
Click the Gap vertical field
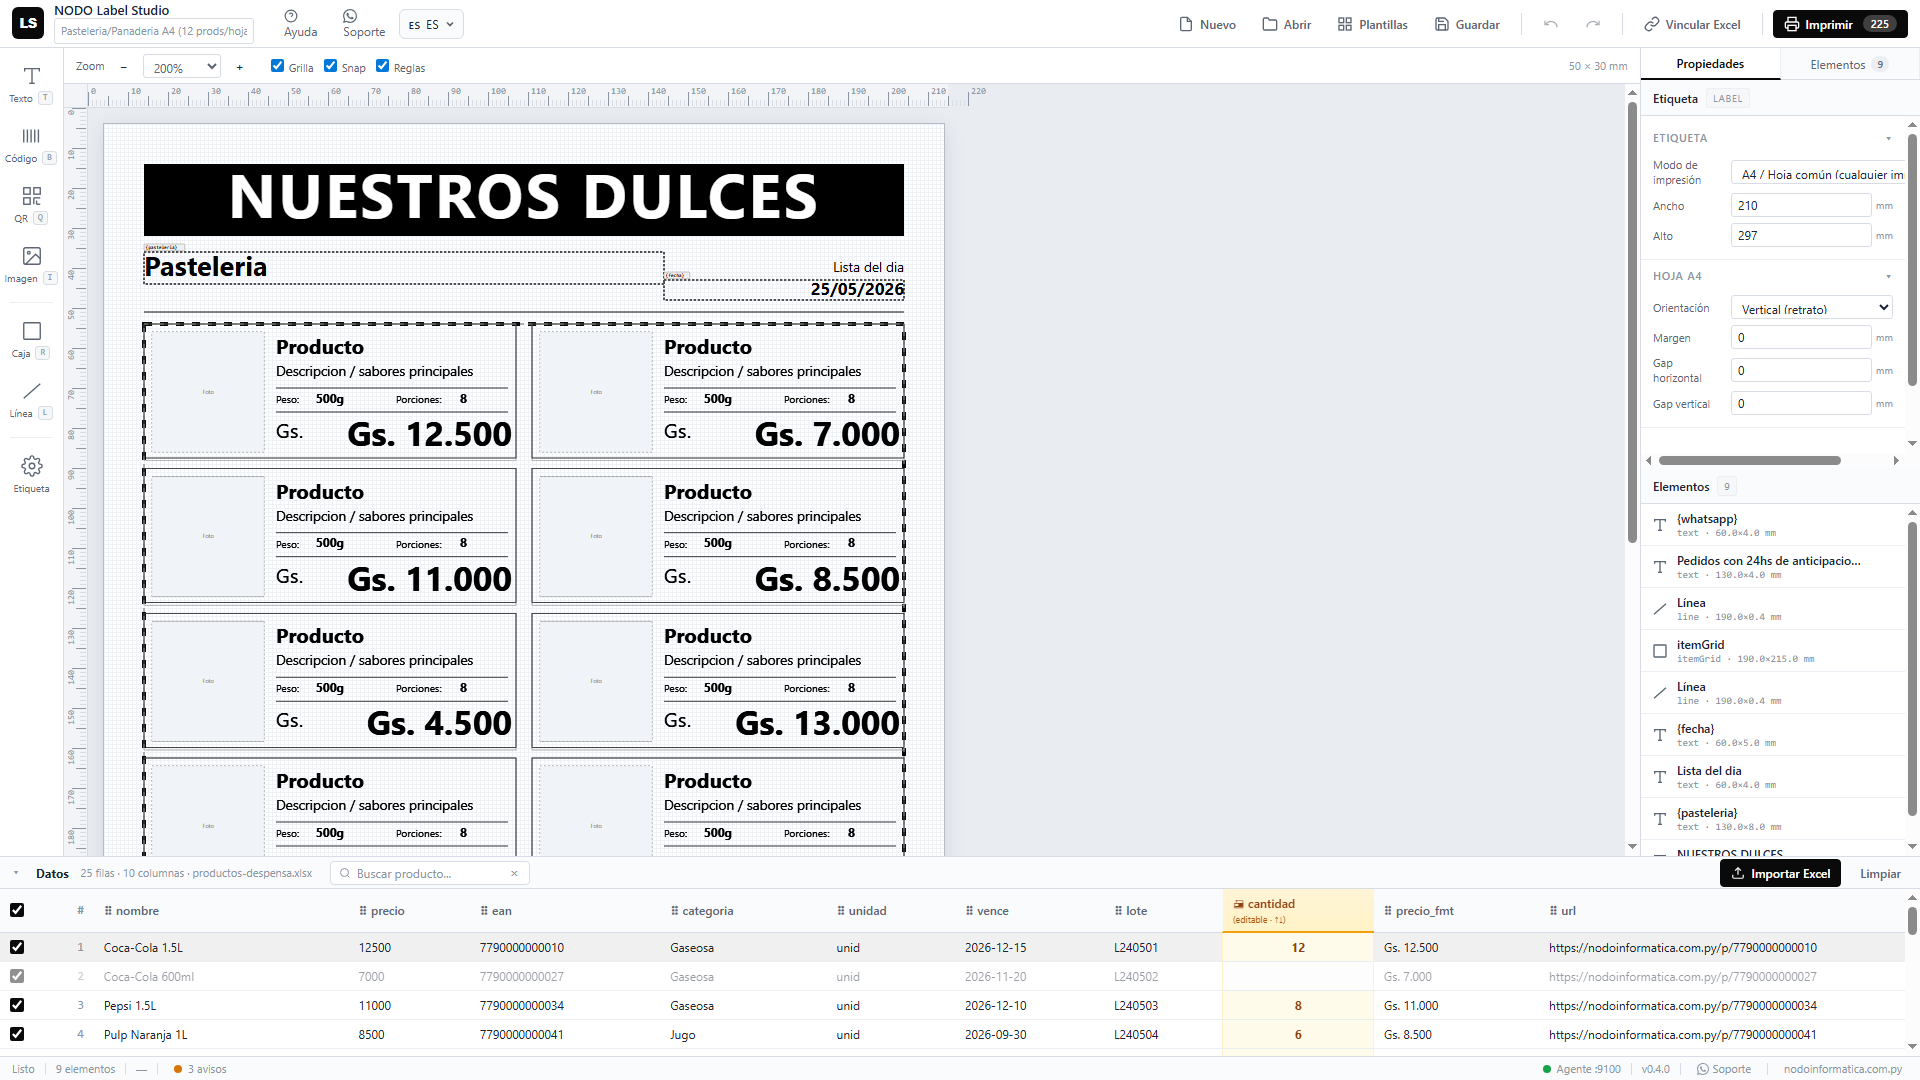pos(1801,403)
